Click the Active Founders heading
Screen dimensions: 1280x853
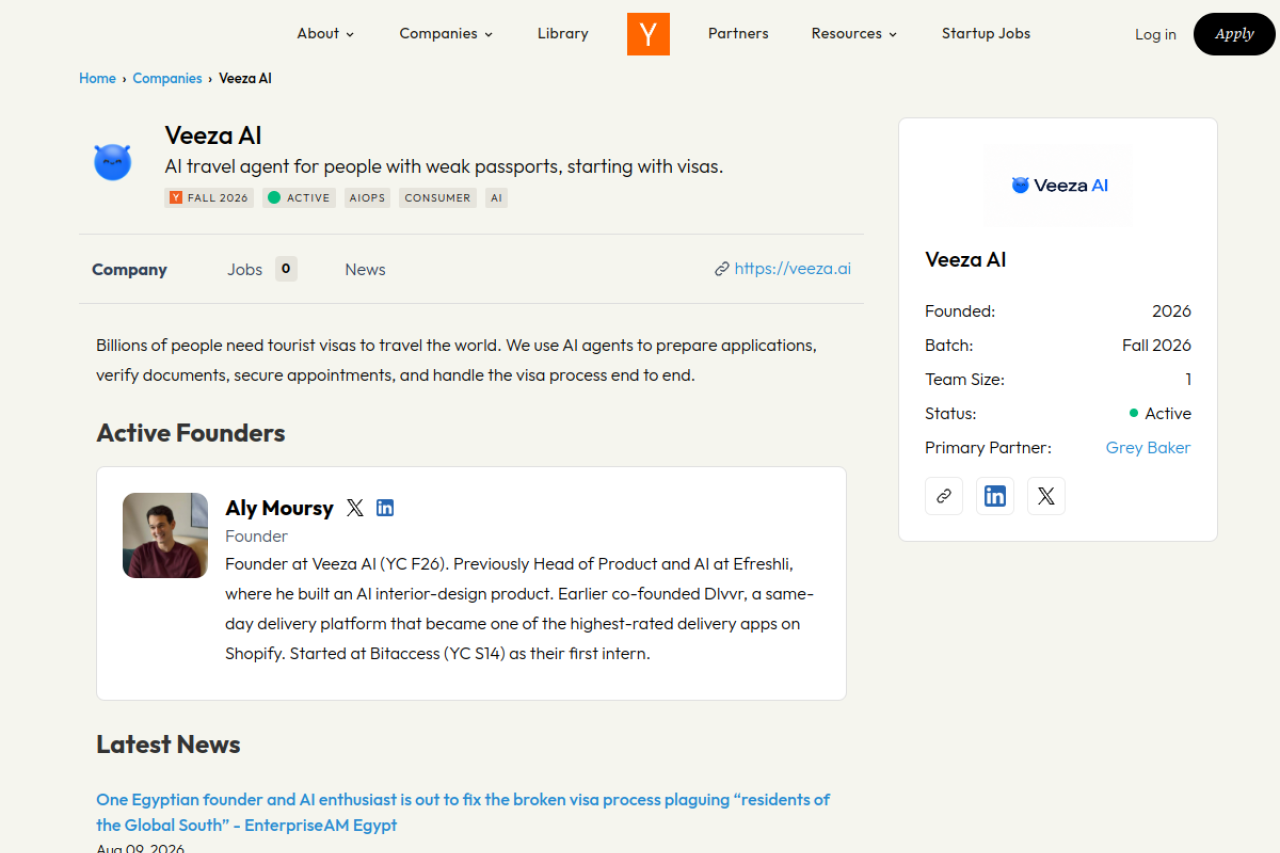tap(191, 433)
